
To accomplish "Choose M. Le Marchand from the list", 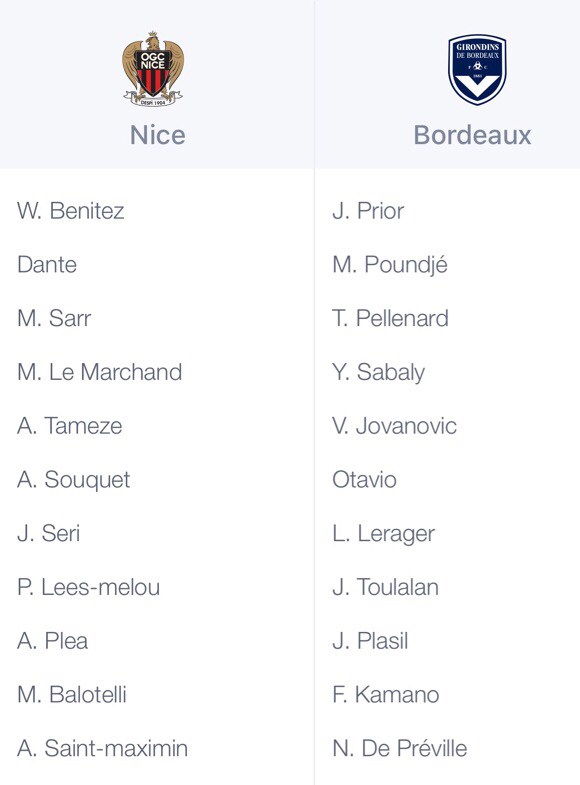I will click(100, 372).
